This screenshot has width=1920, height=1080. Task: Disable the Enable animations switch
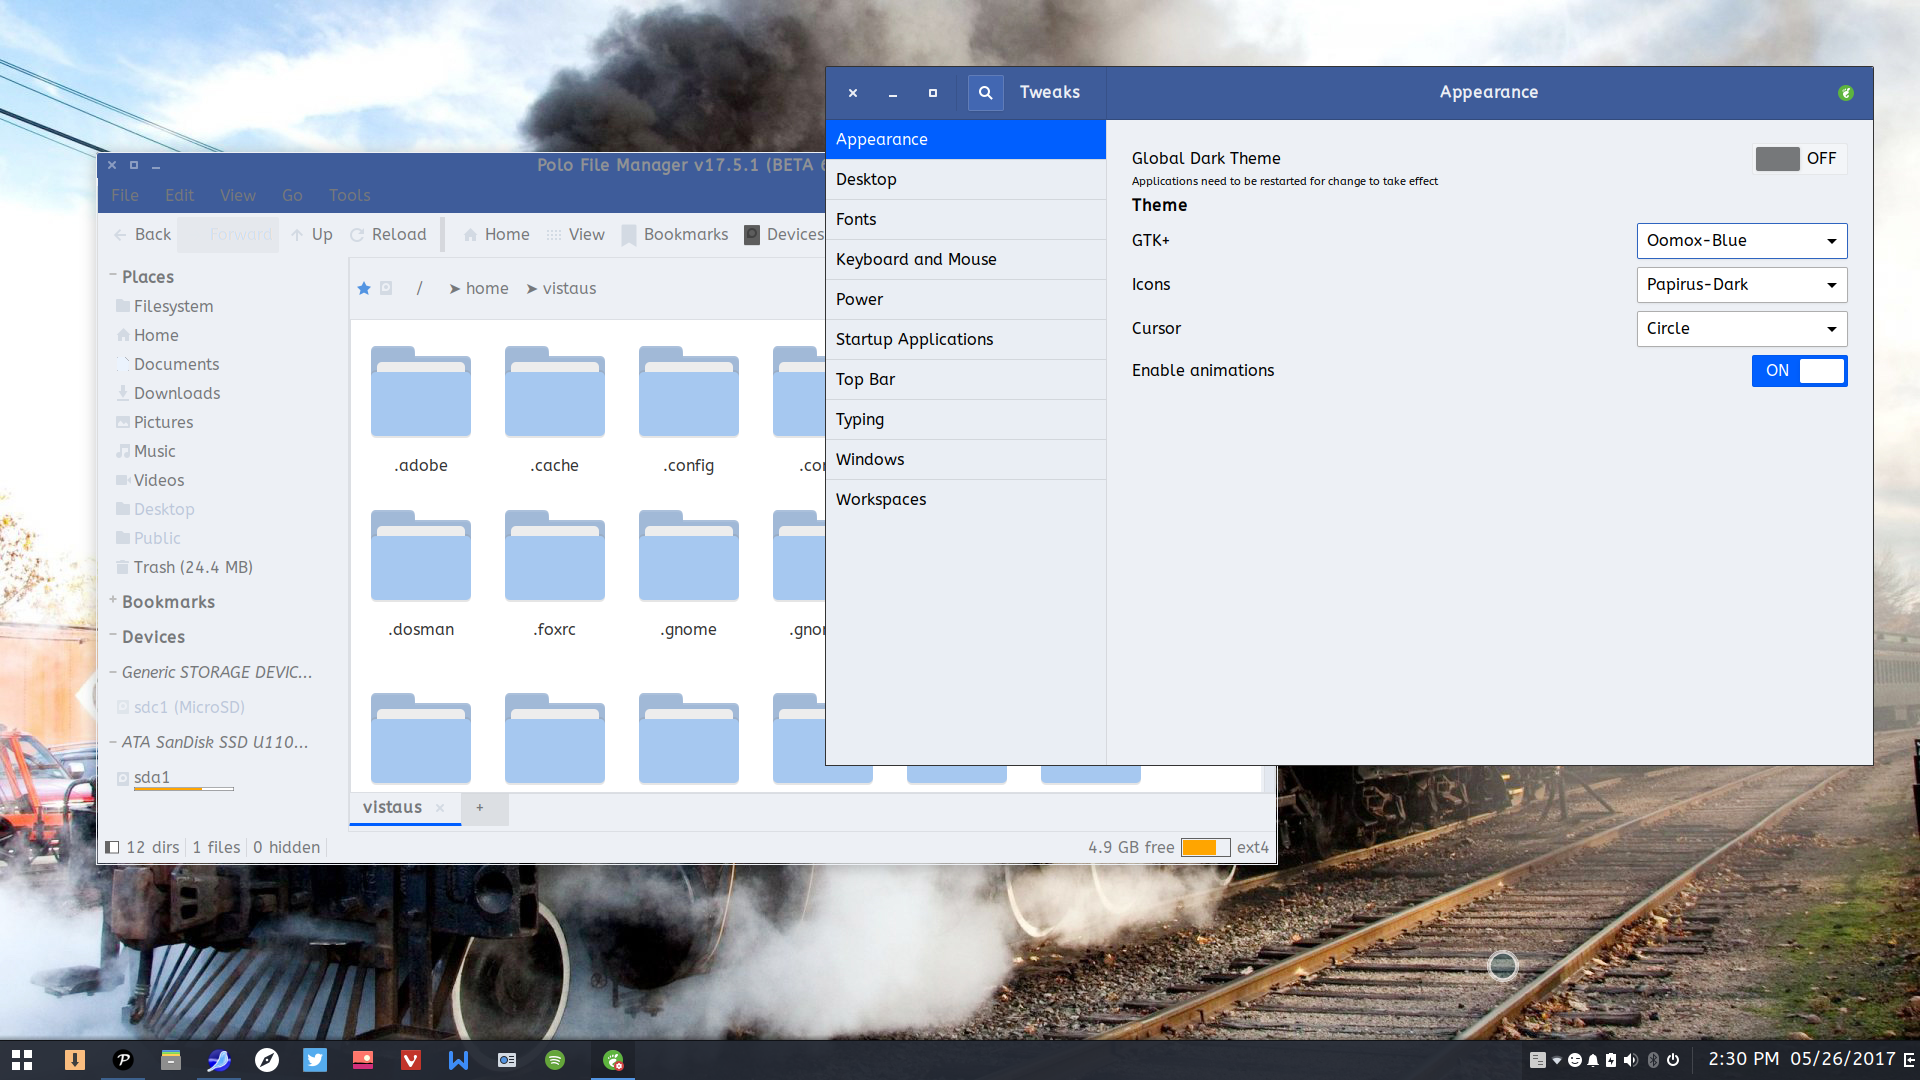pos(1799,371)
